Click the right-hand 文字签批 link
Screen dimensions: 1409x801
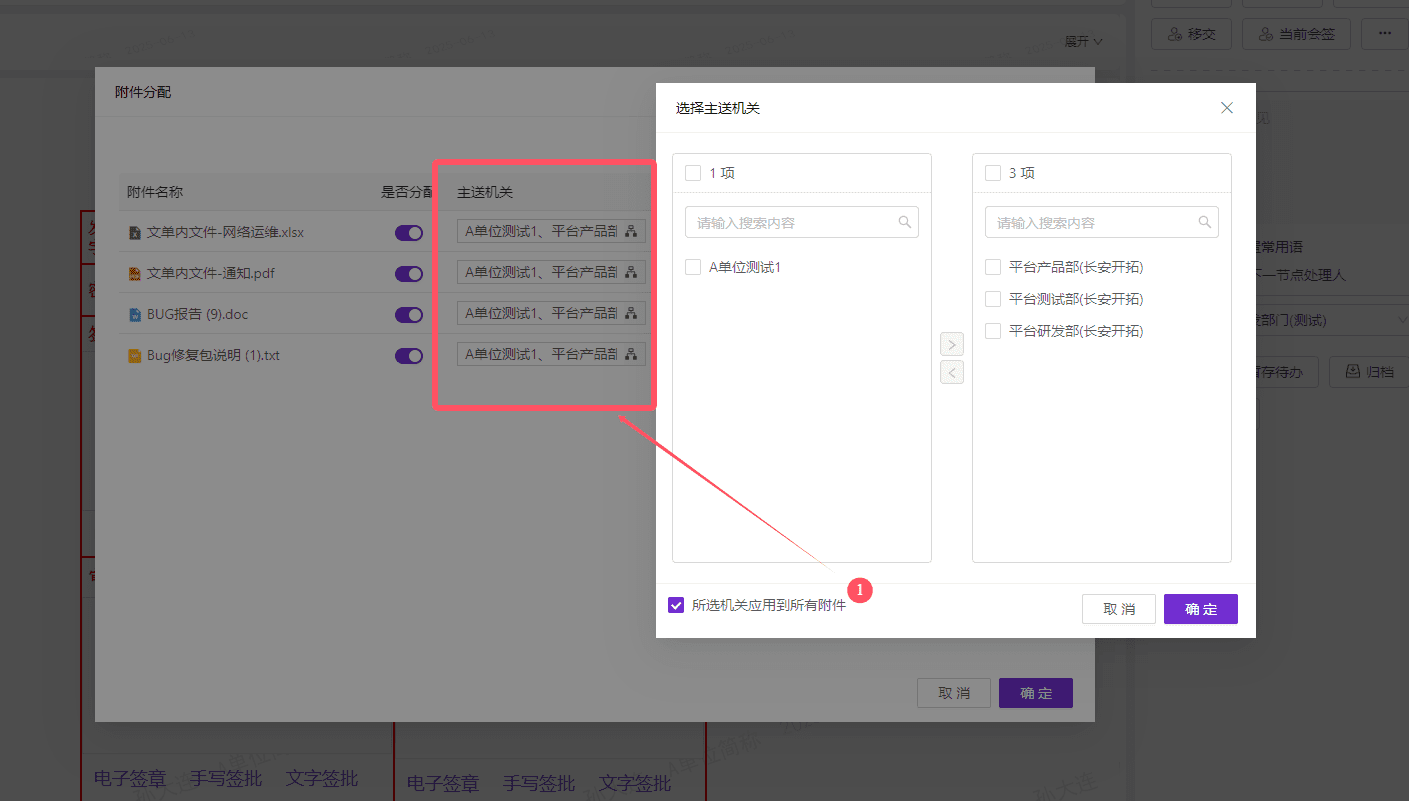coord(636,783)
